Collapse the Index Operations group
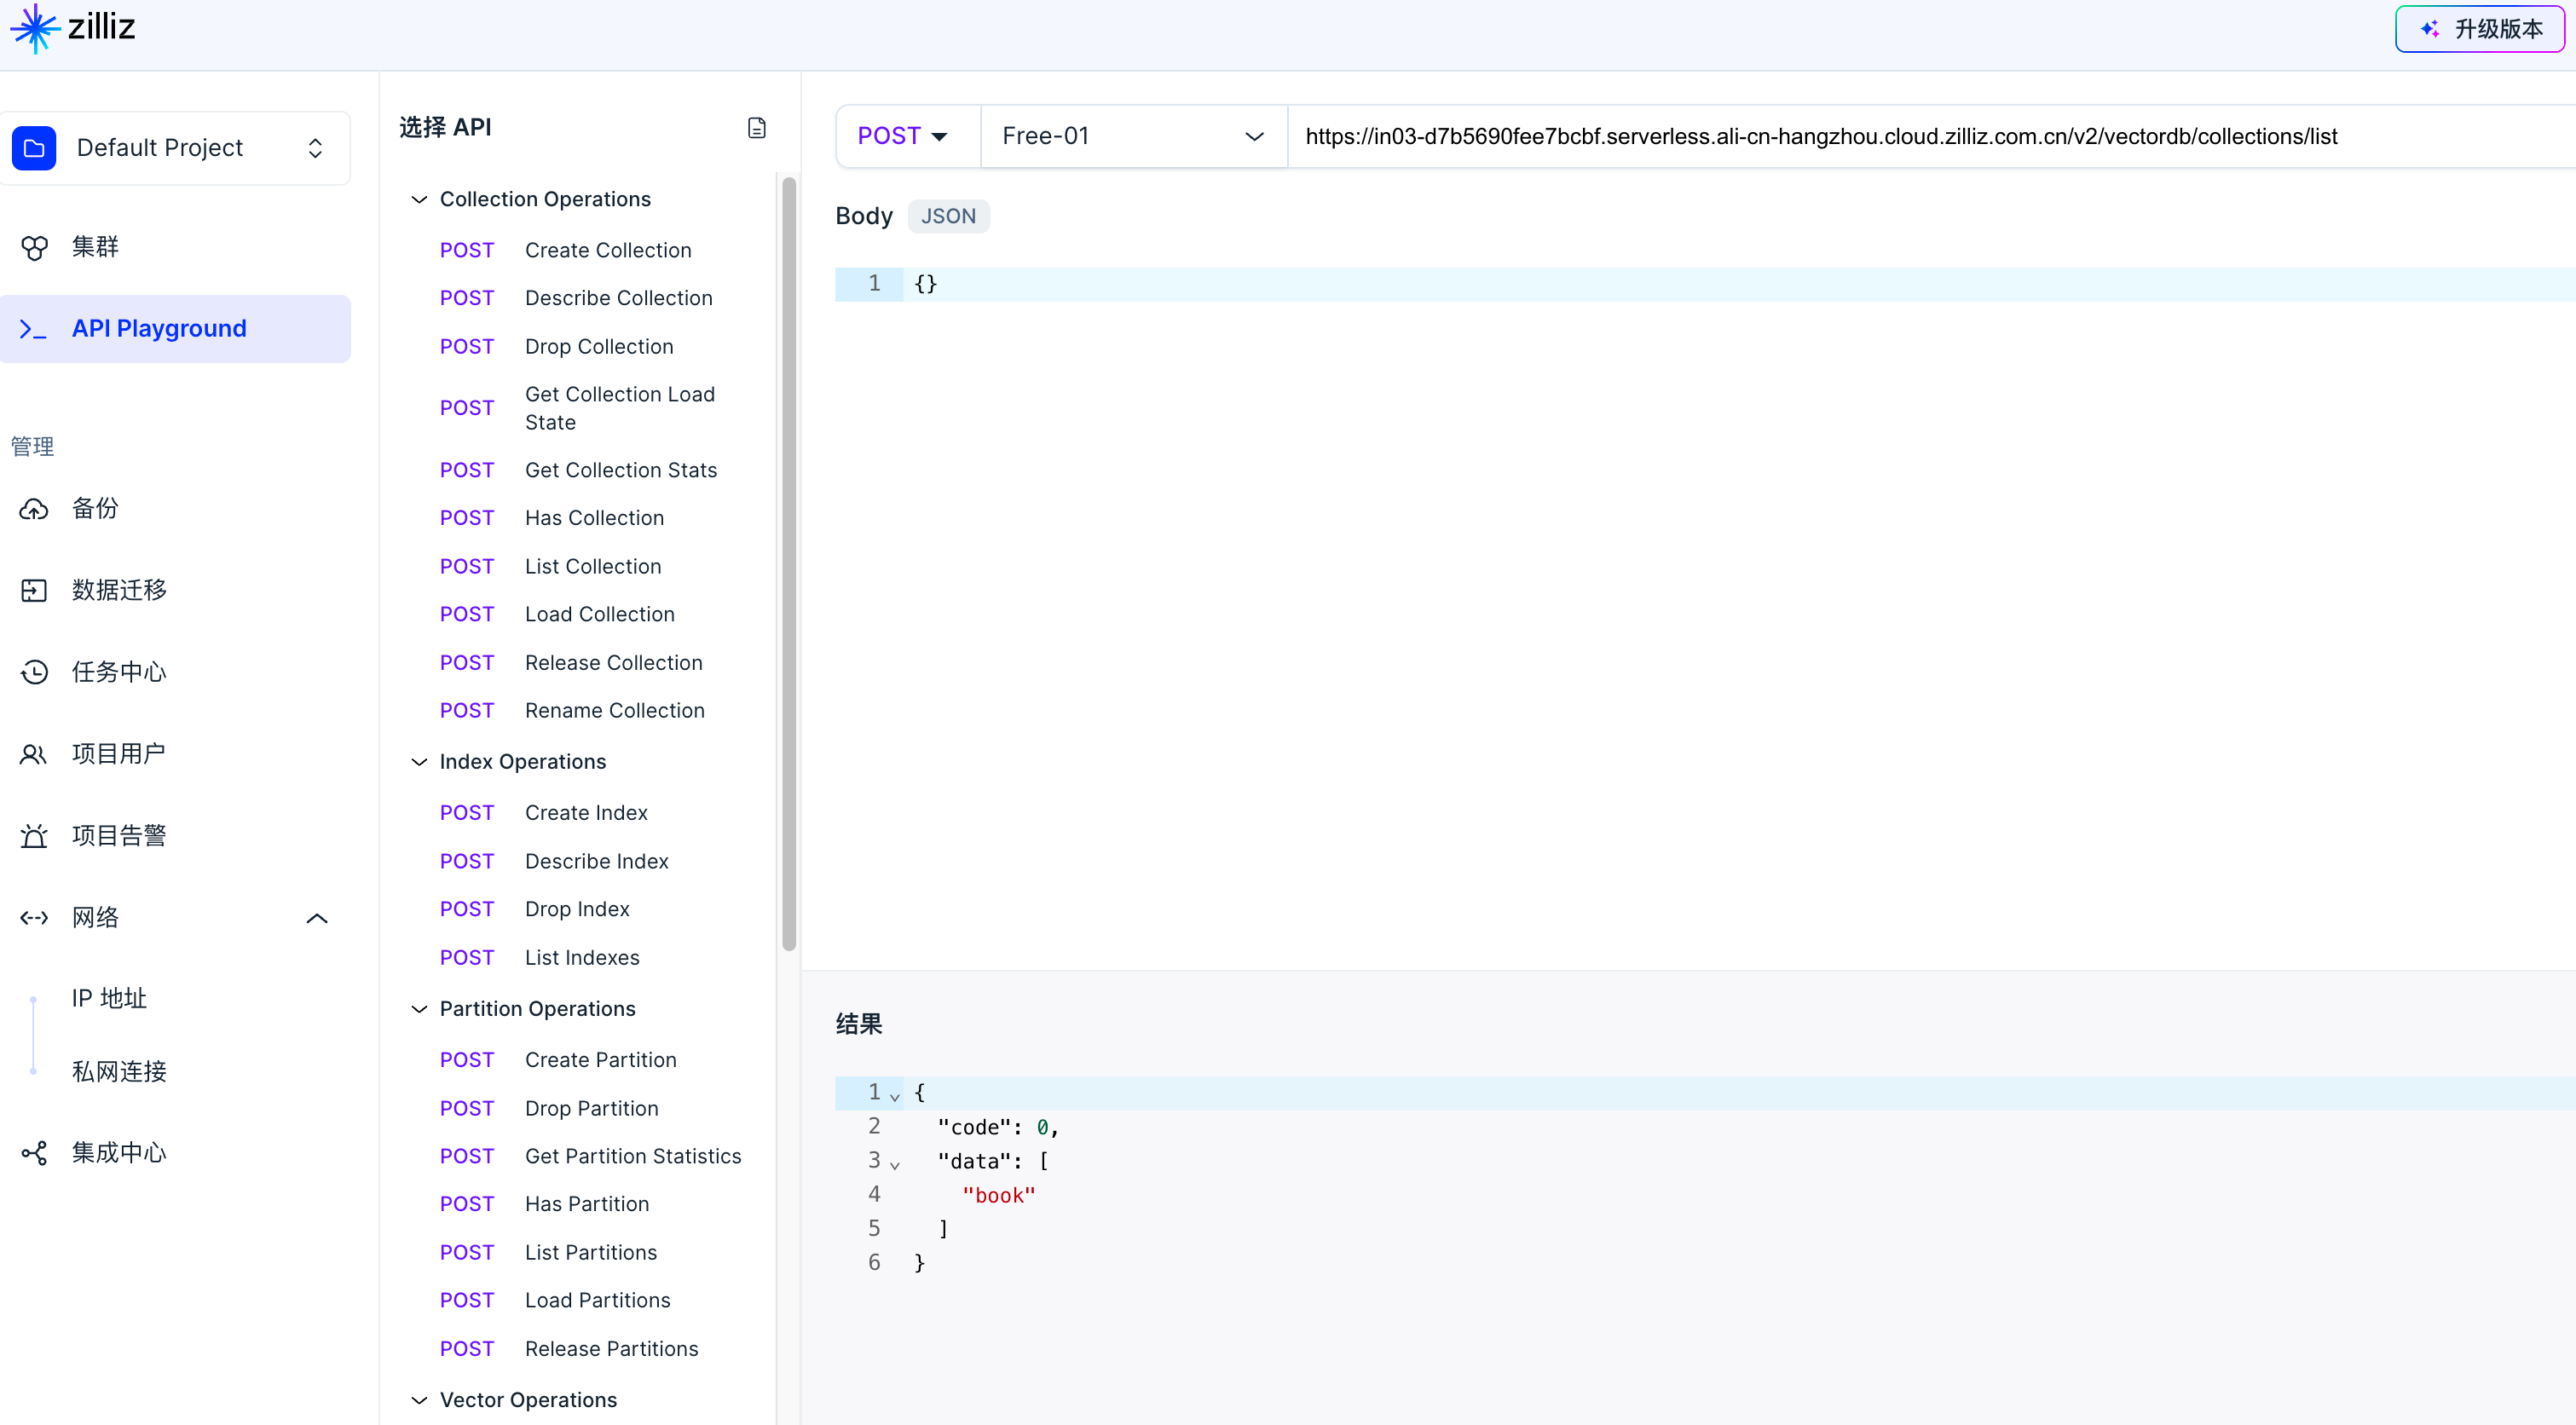 click(x=419, y=762)
